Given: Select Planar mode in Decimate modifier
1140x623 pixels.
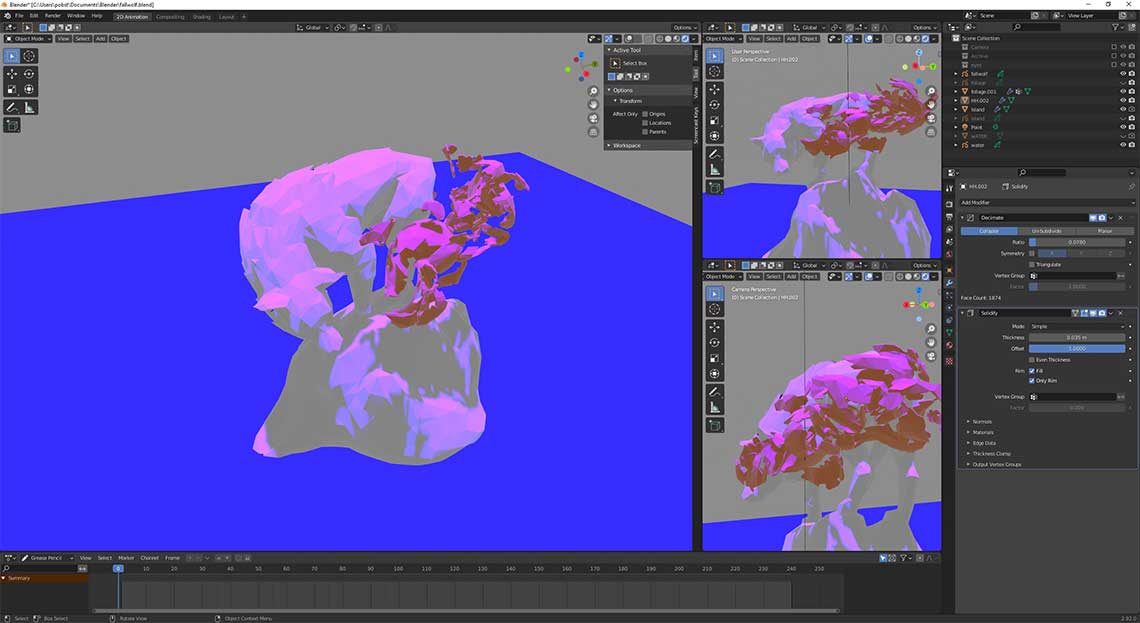Looking at the screenshot, I should click(1104, 231).
